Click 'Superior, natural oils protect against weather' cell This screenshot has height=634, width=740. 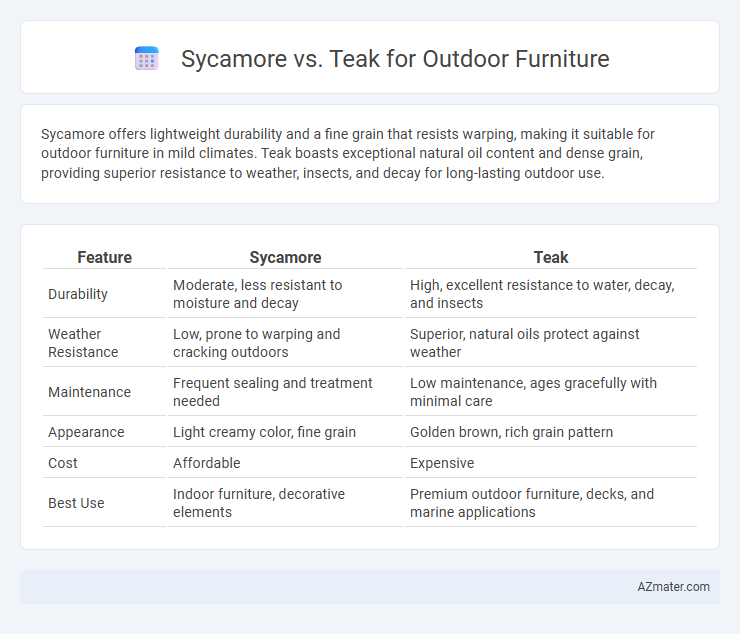tap(551, 343)
